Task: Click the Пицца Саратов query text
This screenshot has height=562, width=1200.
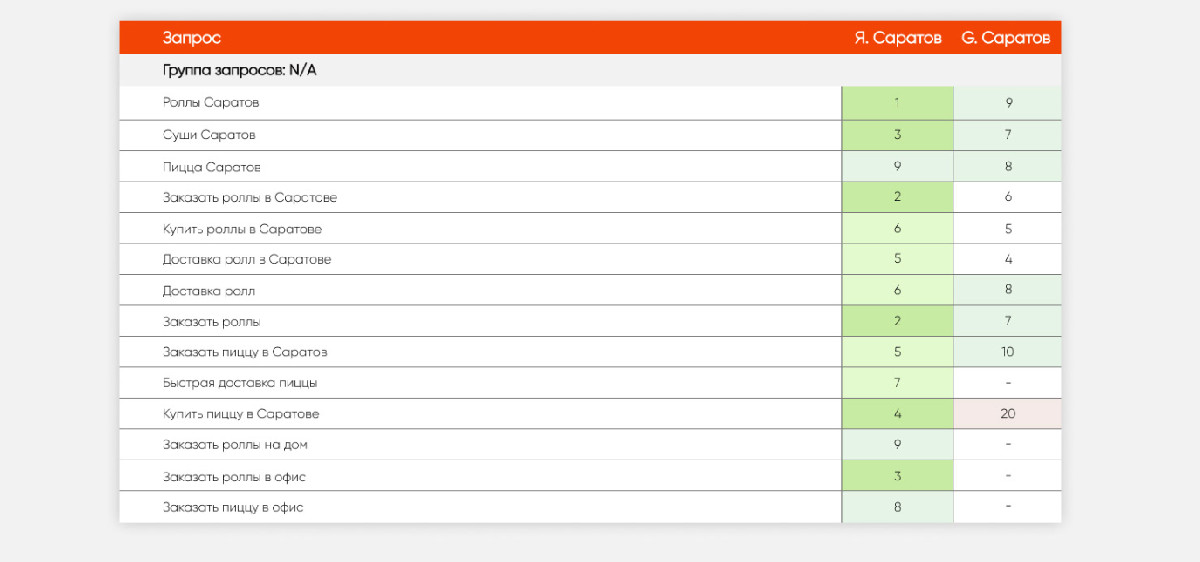Action: pyautogui.click(x=211, y=167)
